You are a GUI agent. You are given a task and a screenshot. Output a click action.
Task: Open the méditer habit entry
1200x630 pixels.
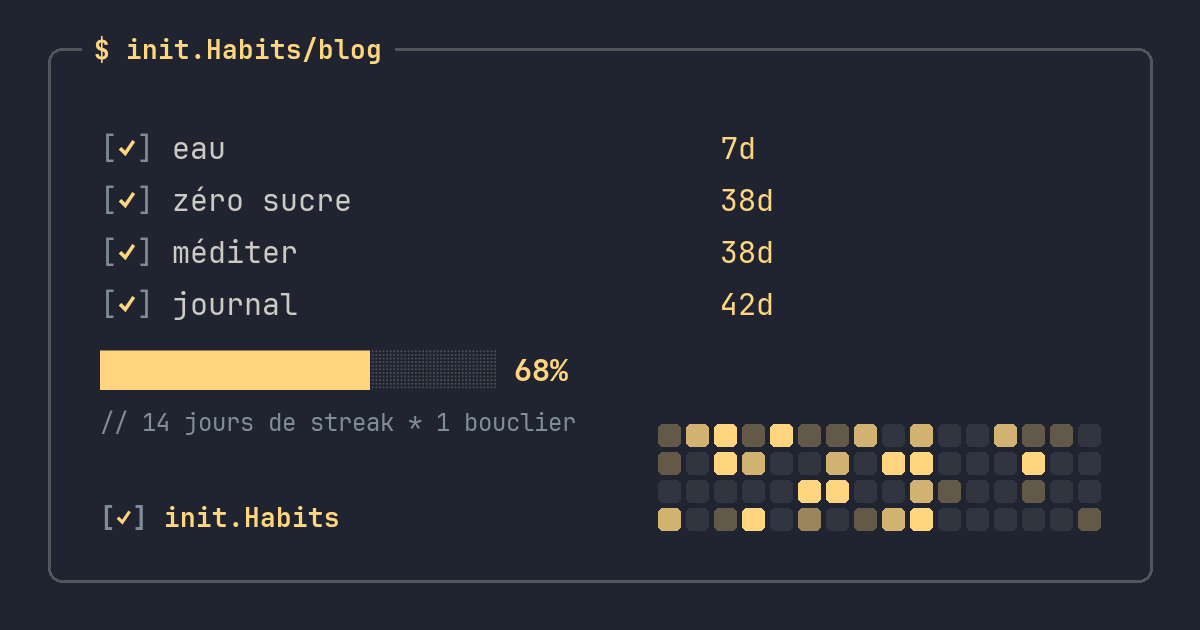point(235,253)
